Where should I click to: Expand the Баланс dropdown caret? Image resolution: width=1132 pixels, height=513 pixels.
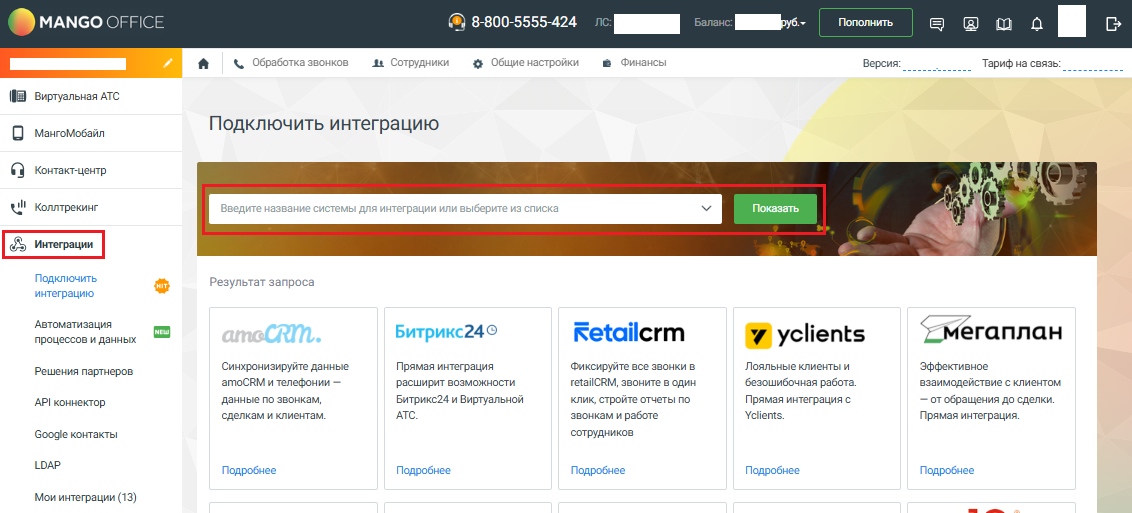803,24
